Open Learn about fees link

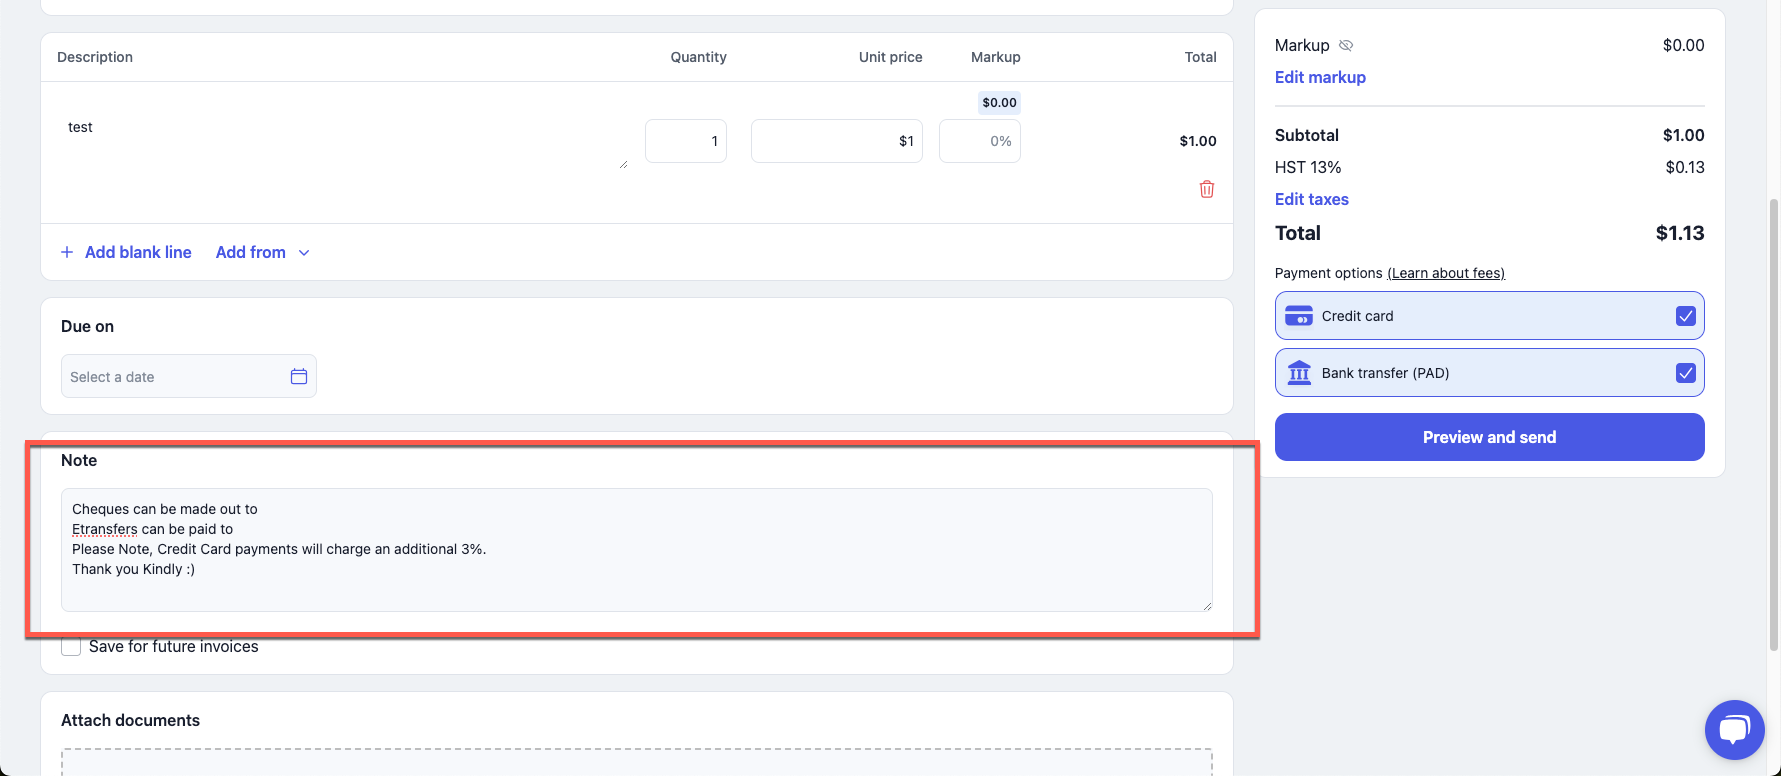pyautogui.click(x=1445, y=273)
